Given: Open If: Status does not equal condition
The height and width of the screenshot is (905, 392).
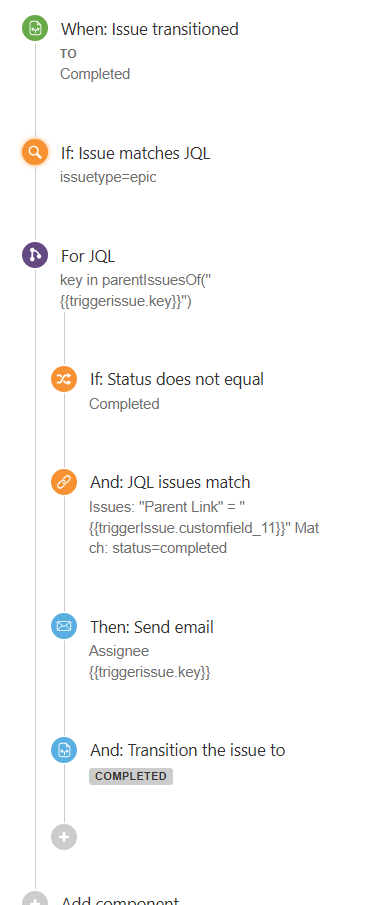Looking at the screenshot, I should 177,379.
